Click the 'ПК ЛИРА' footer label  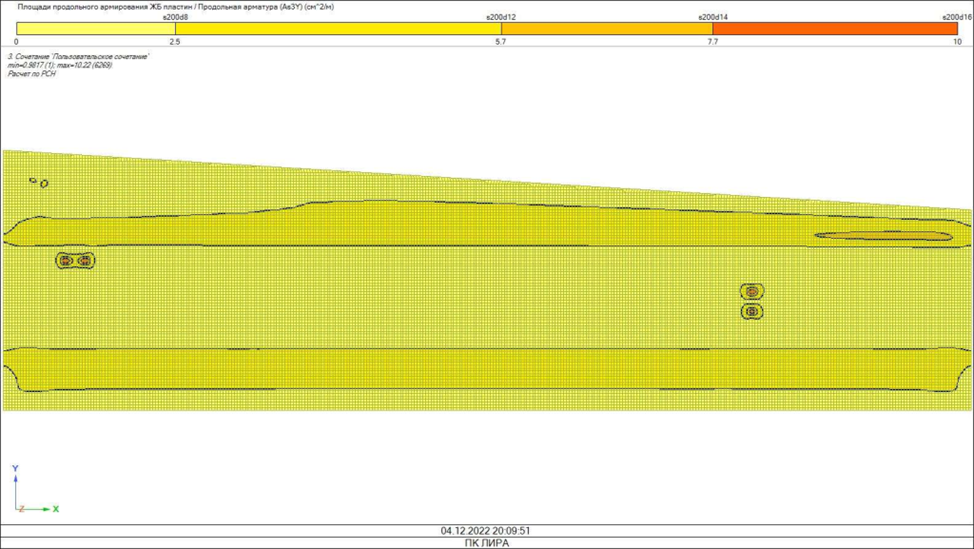[487, 543]
